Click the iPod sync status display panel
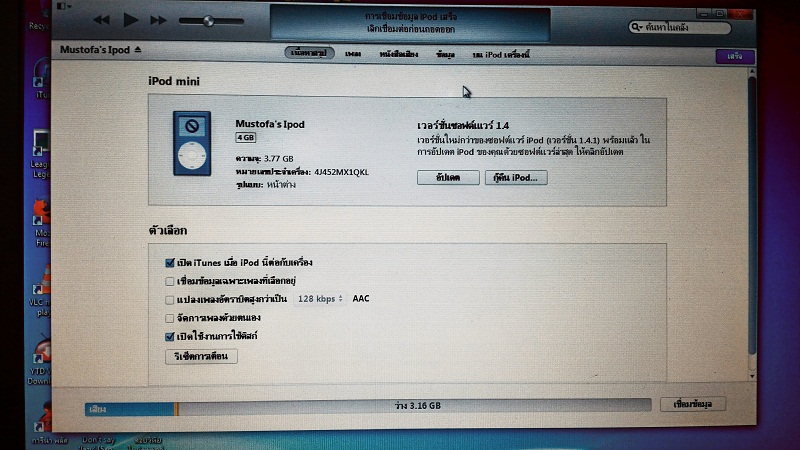This screenshot has width=800, height=450. 410,23
